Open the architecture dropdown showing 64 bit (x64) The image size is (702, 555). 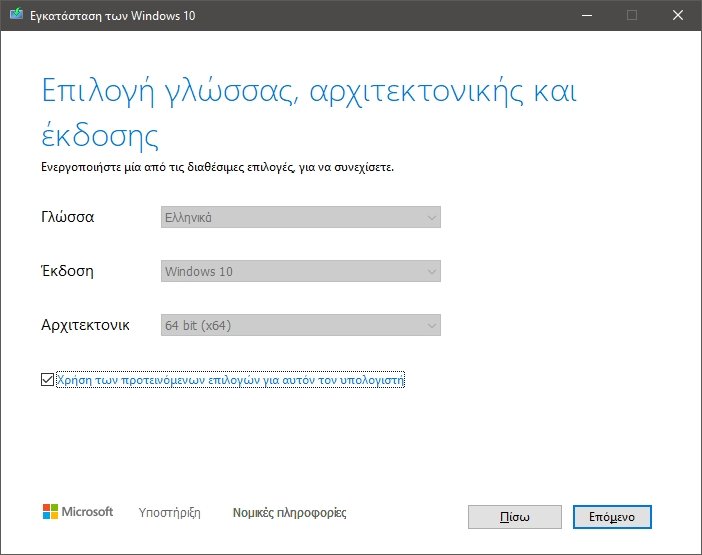tap(301, 325)
